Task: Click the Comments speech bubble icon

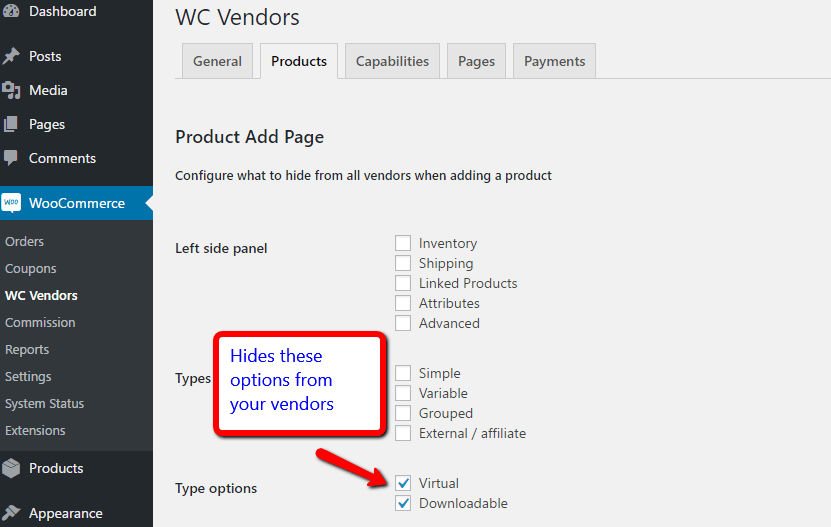Action: click(12, 158)
